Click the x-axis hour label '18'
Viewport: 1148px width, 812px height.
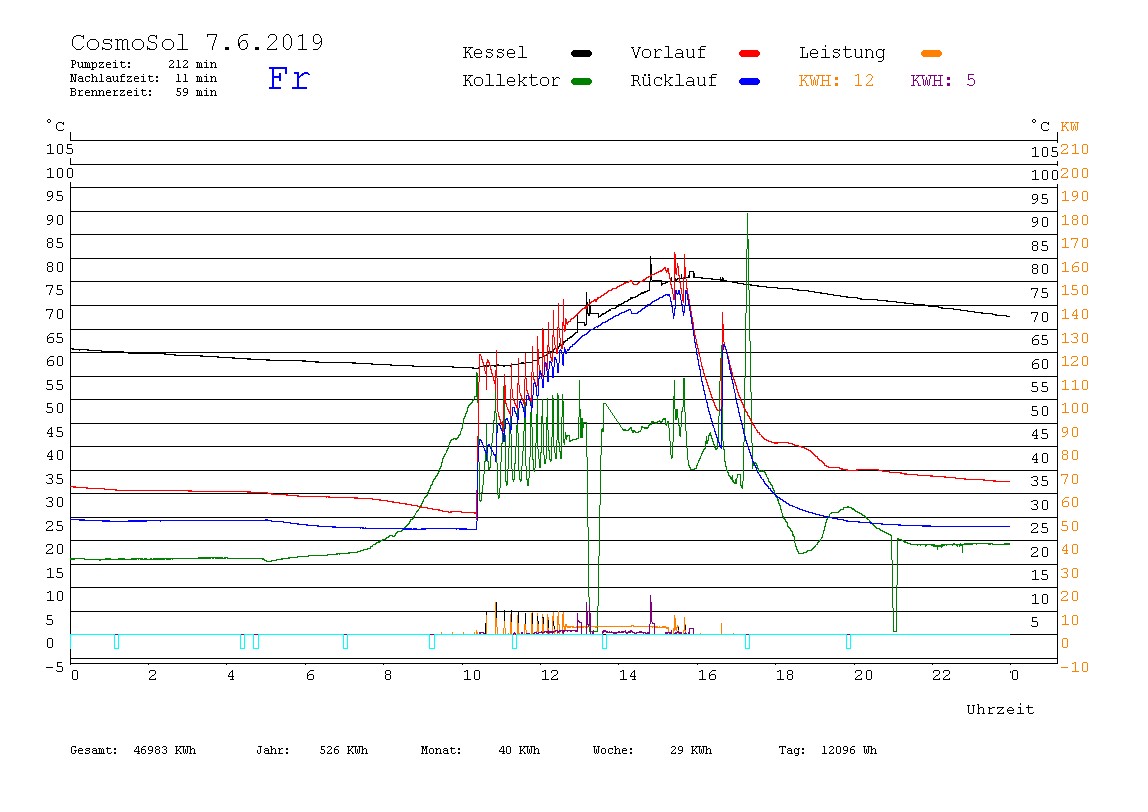click(x=785, y=675)
